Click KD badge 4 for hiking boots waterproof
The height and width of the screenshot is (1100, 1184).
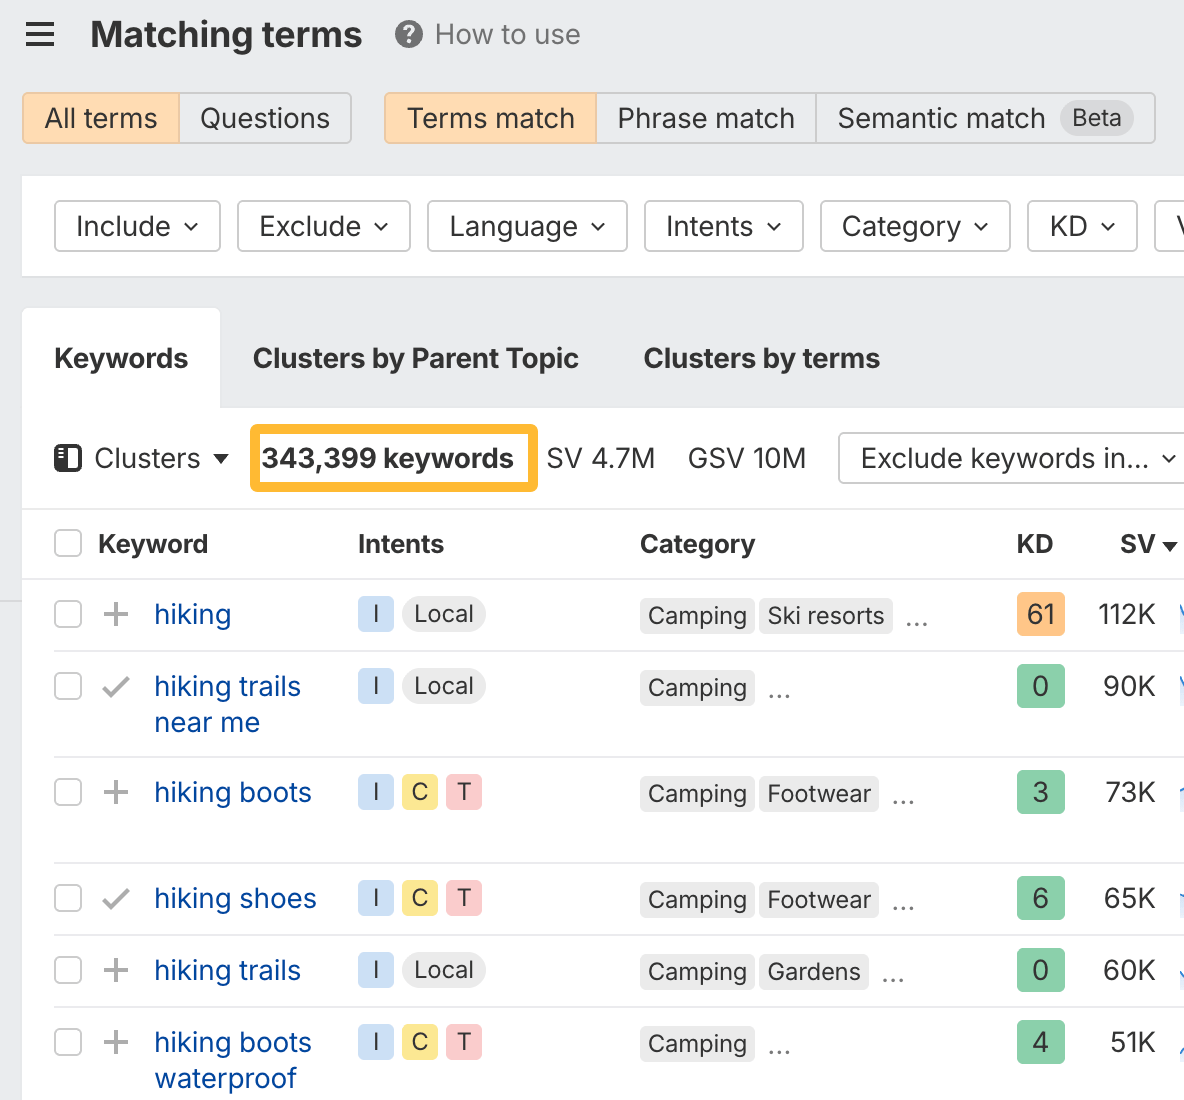[1041, 1042]
